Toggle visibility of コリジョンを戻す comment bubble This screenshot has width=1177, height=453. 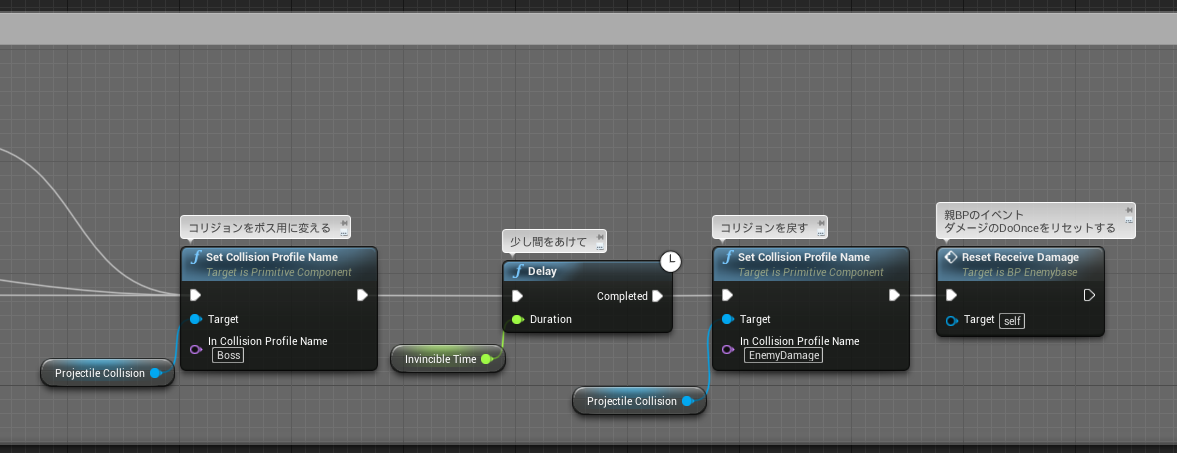tap(820, 233)
